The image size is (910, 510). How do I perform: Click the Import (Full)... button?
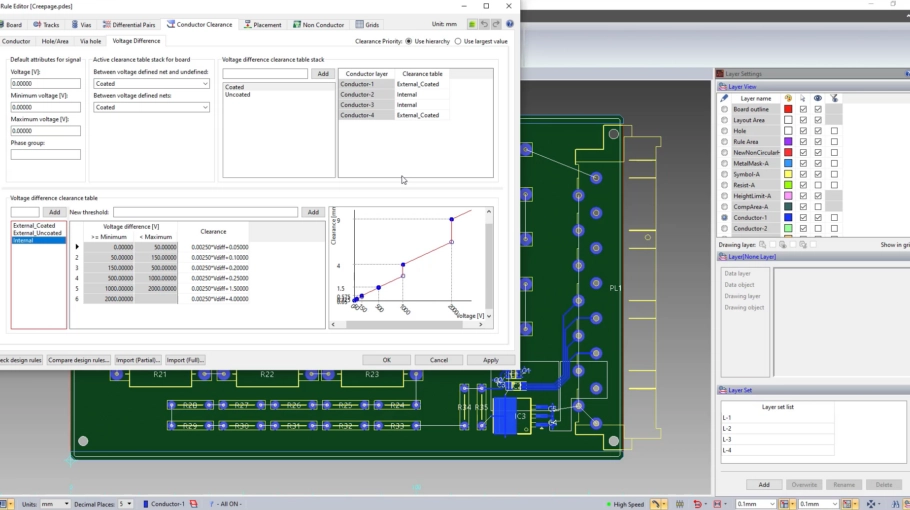point(187,360)
